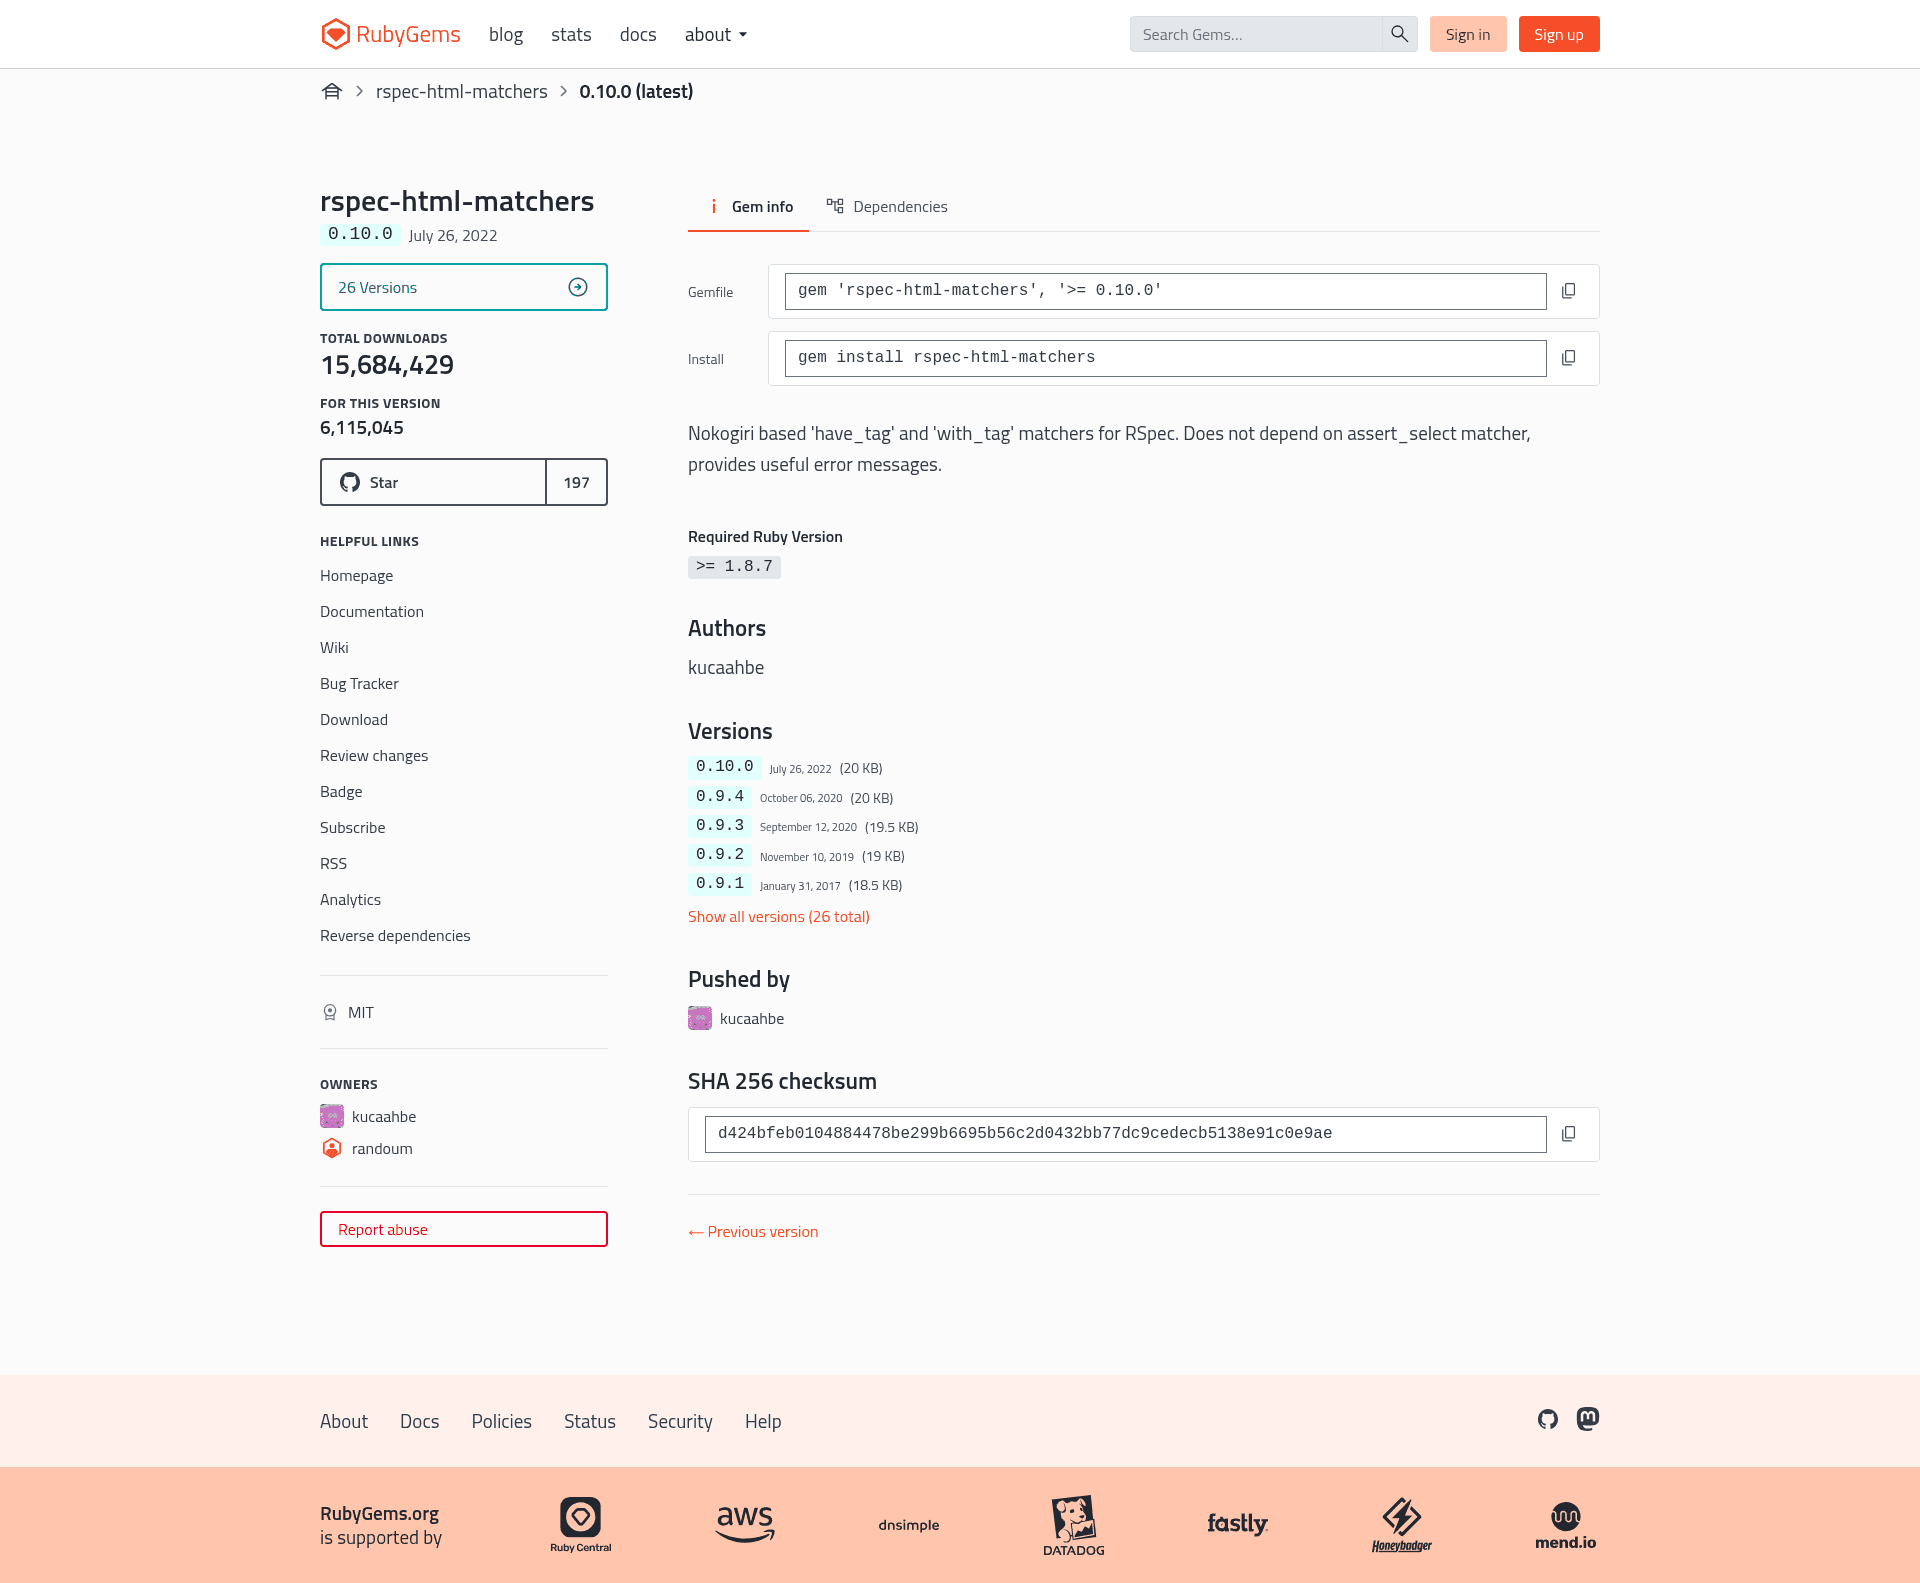Click the footer About link

click(x=344, y=1421)
